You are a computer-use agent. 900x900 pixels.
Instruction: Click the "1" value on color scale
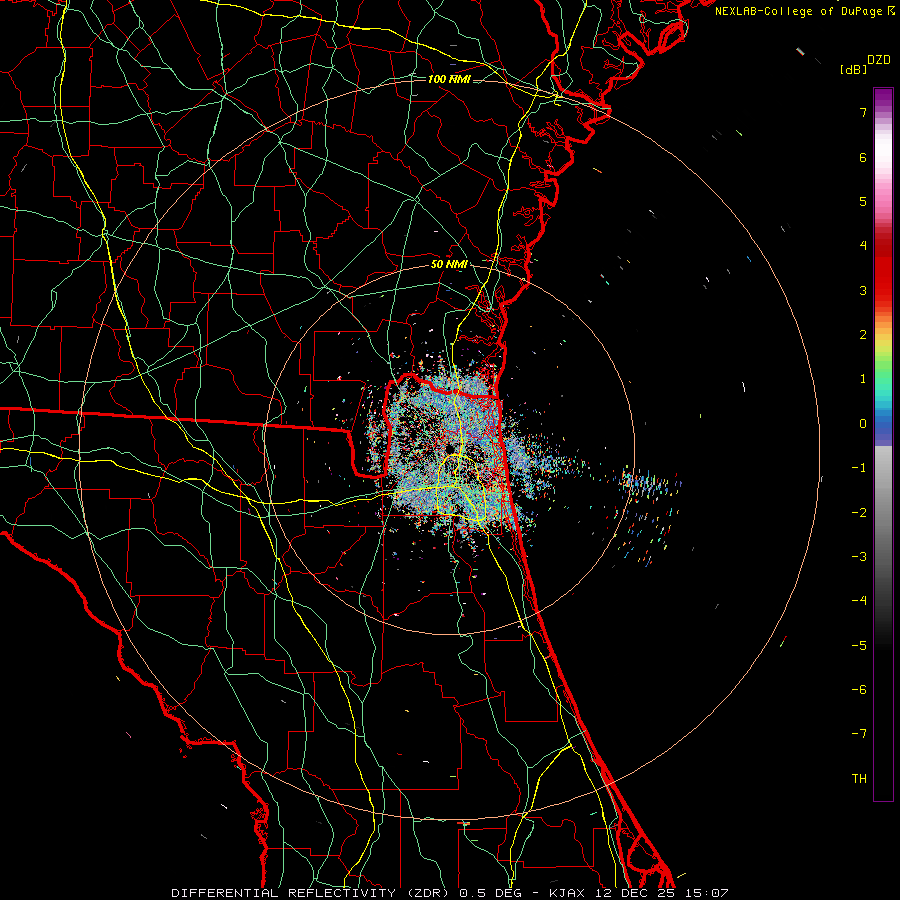pyautogui.click(x=863, y=379)
